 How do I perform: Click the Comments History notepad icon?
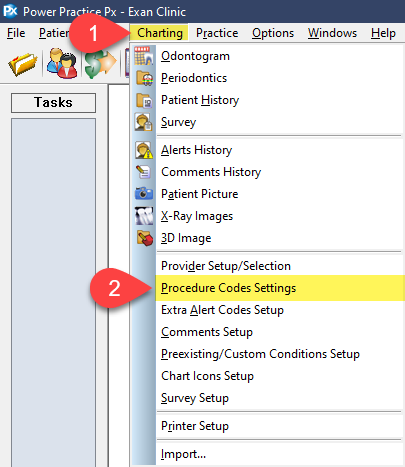[x=144, y=172]
